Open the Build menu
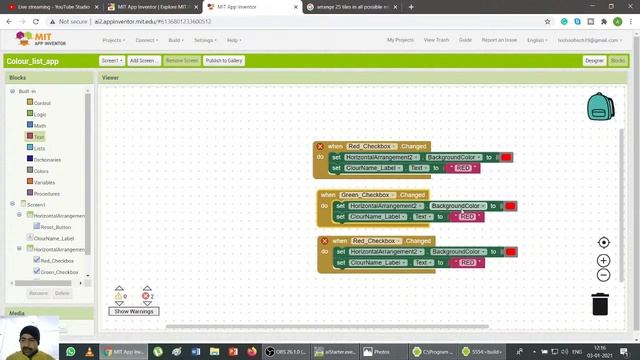This screenshot has width=640, height=360. click(x=176, y=40)
